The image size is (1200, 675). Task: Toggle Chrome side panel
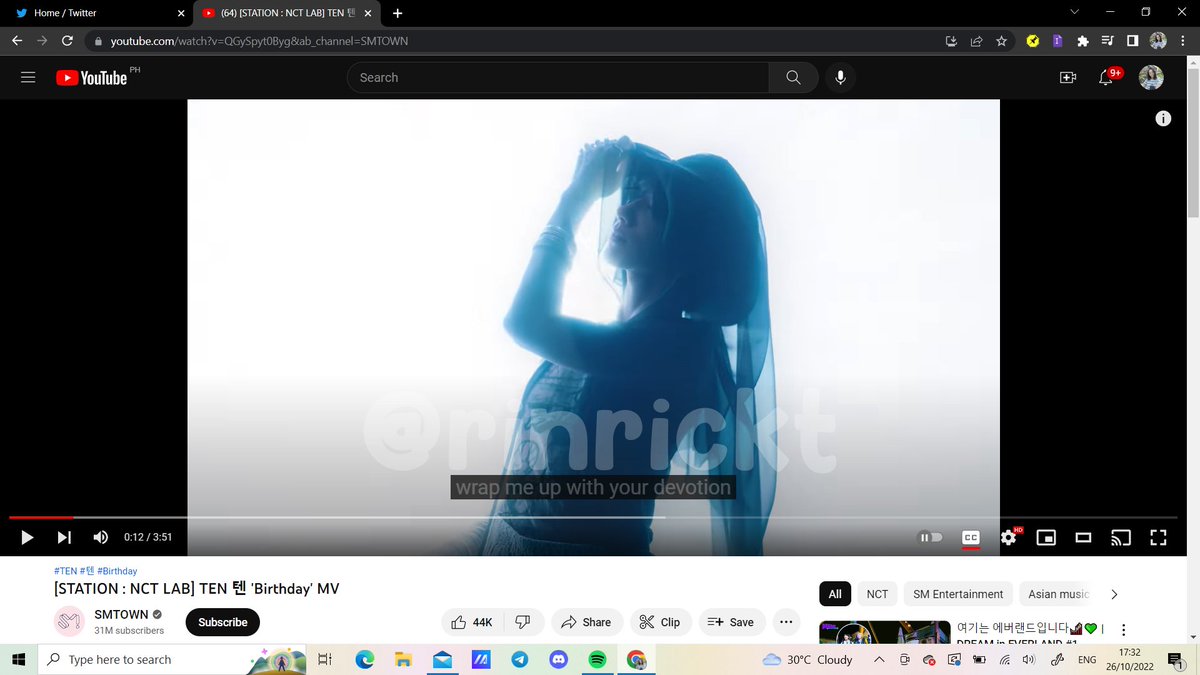pyautogui.click(x=1132, y=41)
